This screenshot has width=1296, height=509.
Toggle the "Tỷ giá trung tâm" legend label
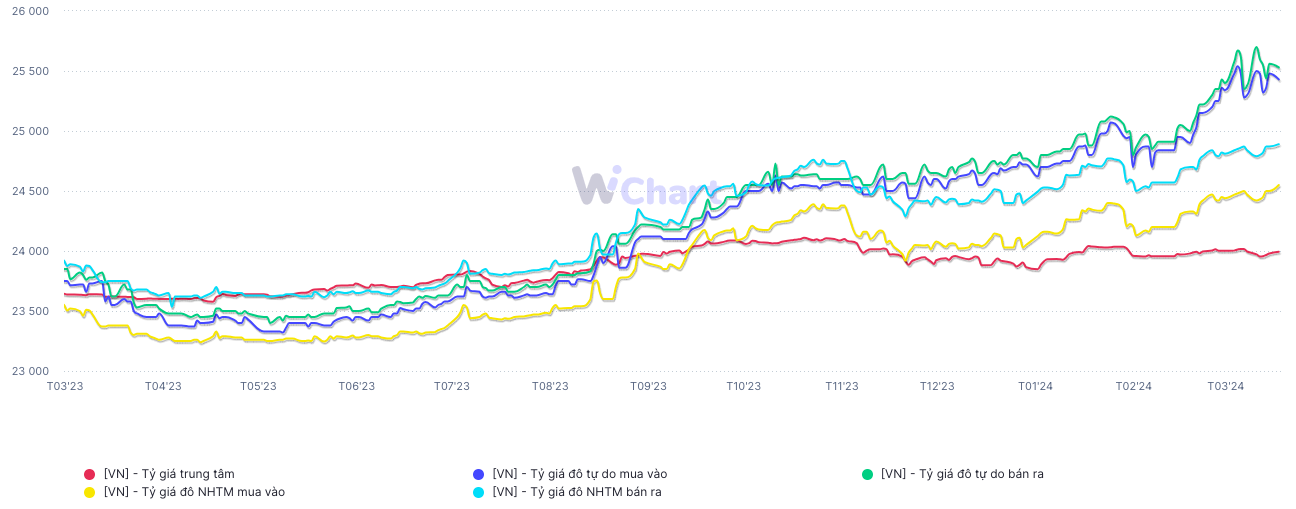click(x=169, y=474)
